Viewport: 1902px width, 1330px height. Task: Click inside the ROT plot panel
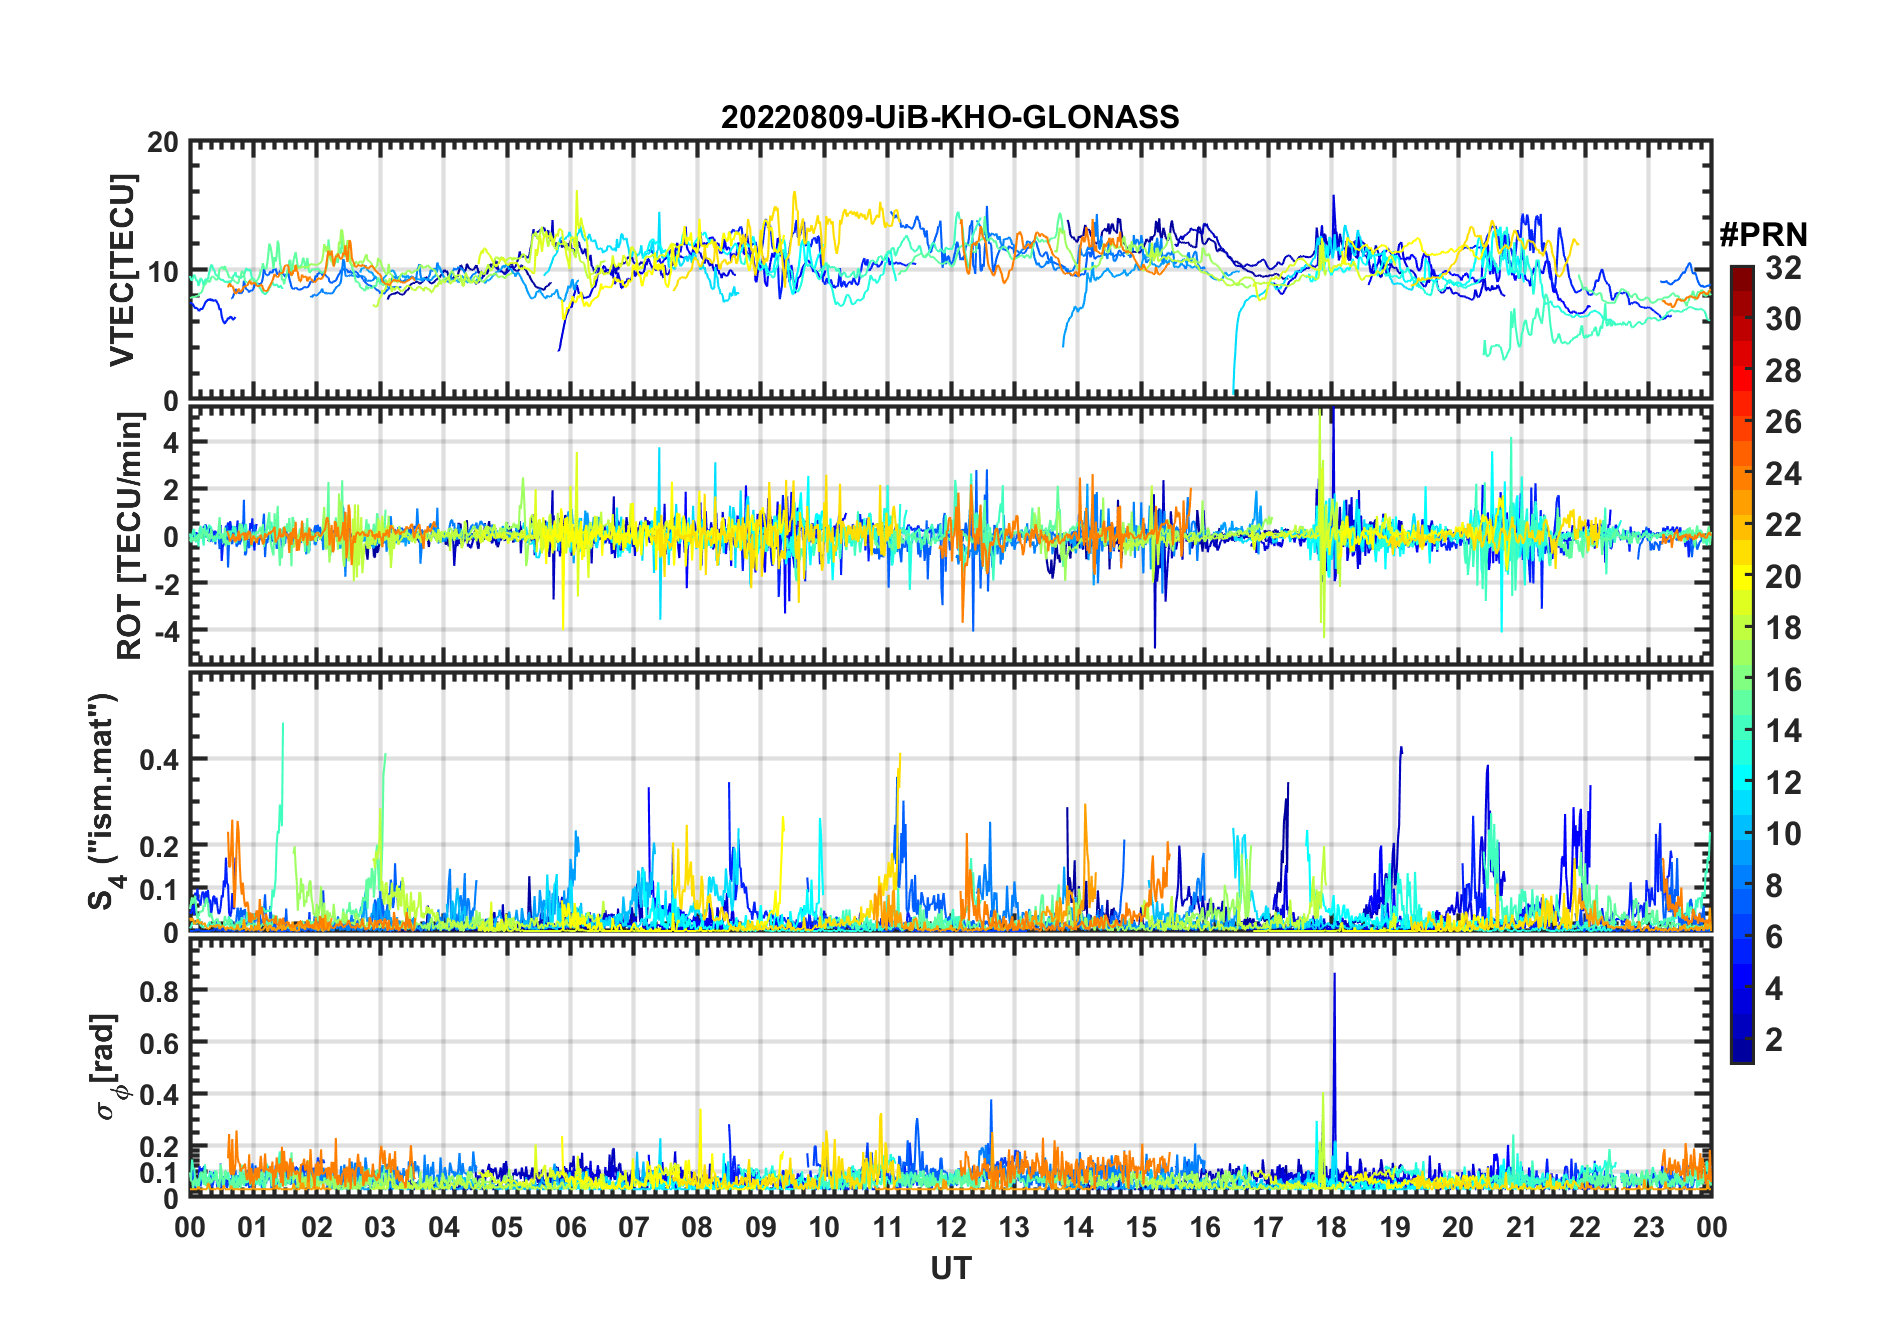pos(951,535)
